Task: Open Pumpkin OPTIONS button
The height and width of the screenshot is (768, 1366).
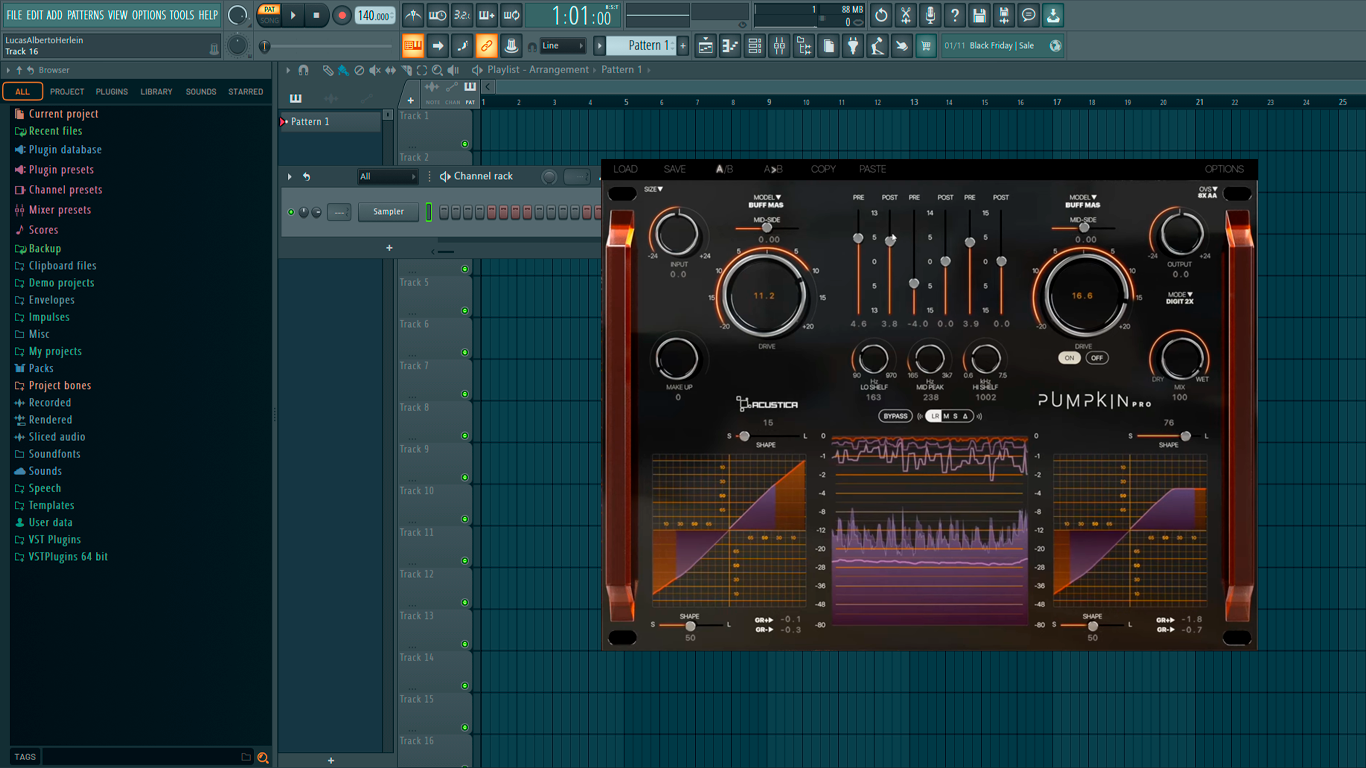Action: point(1224,169)
